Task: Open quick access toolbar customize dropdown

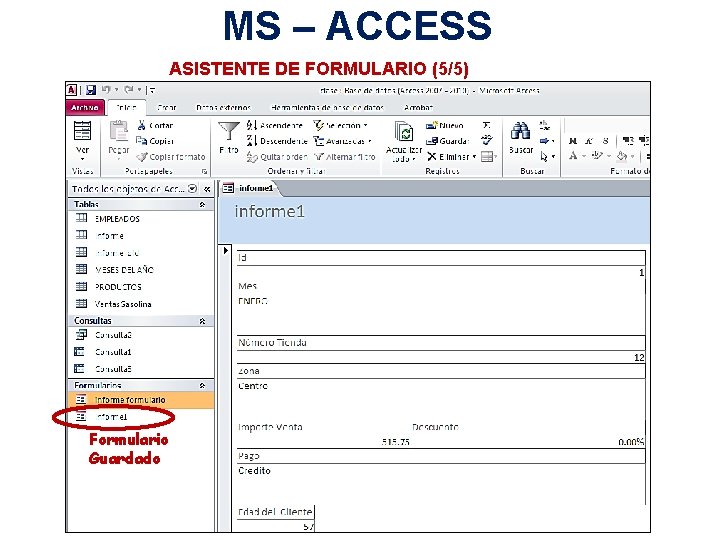Action: click(x=152, y=90)
